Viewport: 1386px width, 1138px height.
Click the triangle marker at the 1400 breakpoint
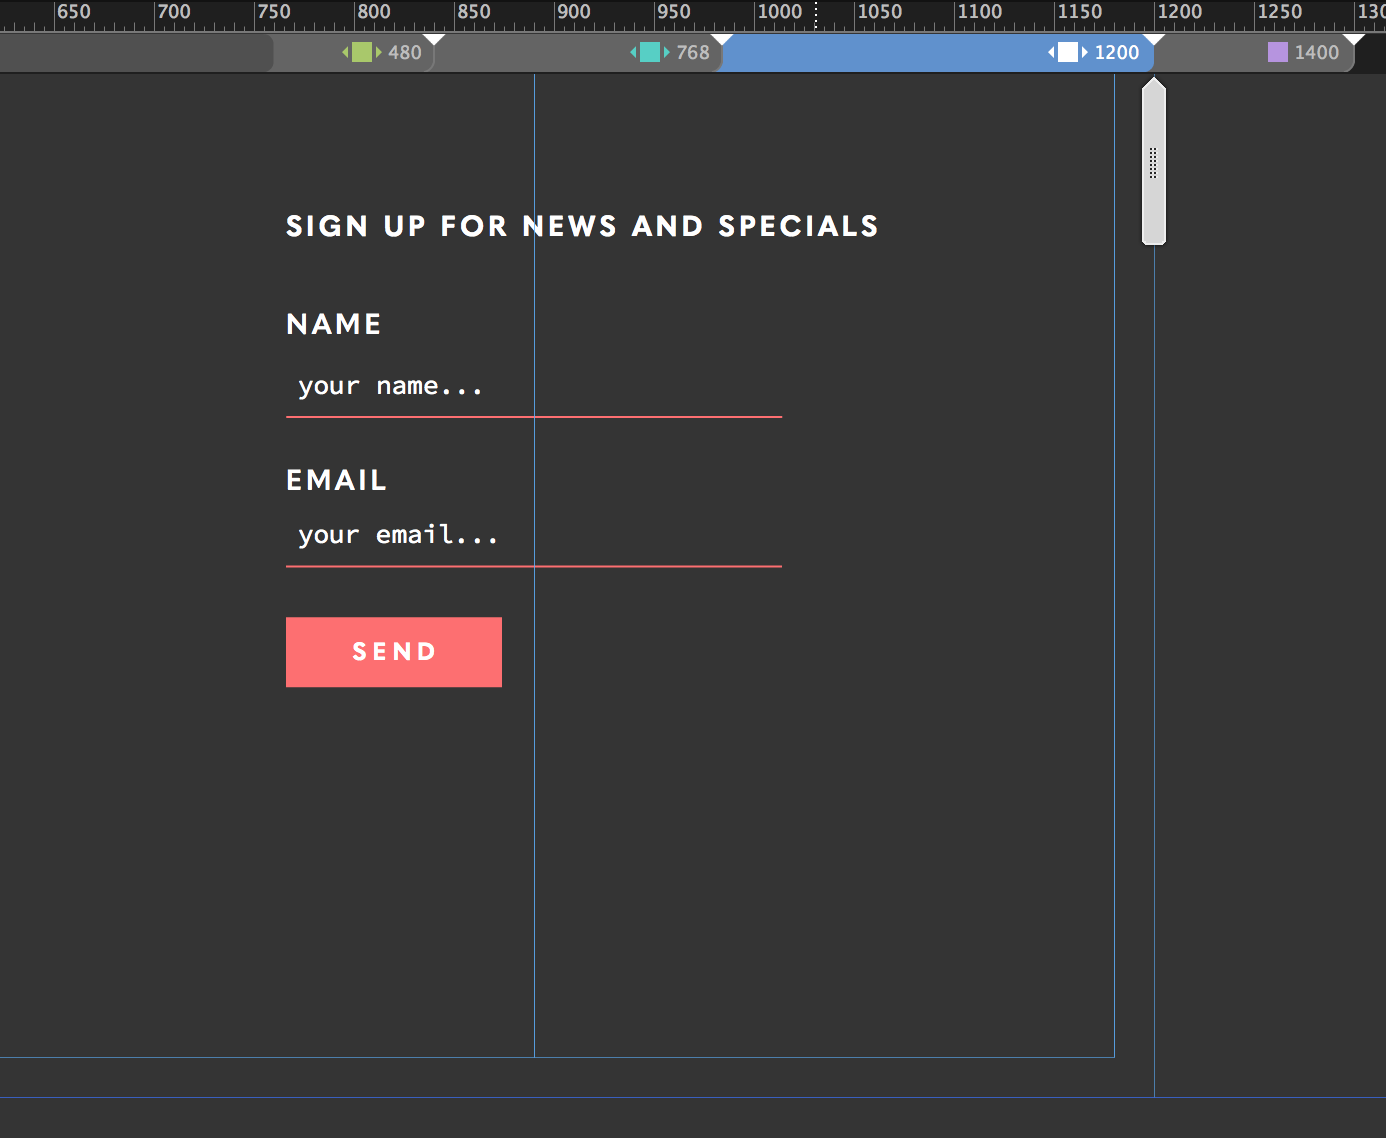(1354, 39)
